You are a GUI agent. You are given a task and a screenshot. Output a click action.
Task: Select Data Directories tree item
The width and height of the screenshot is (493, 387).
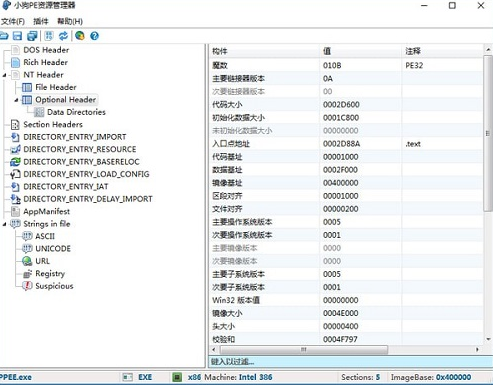tap(76, 112)
